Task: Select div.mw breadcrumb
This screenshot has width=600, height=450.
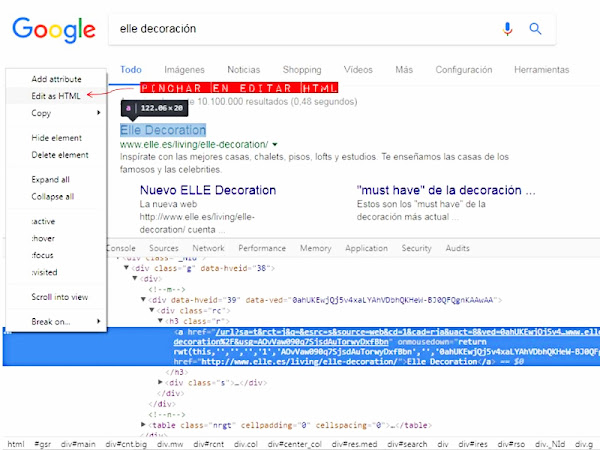Action: (x=170, y=444)
